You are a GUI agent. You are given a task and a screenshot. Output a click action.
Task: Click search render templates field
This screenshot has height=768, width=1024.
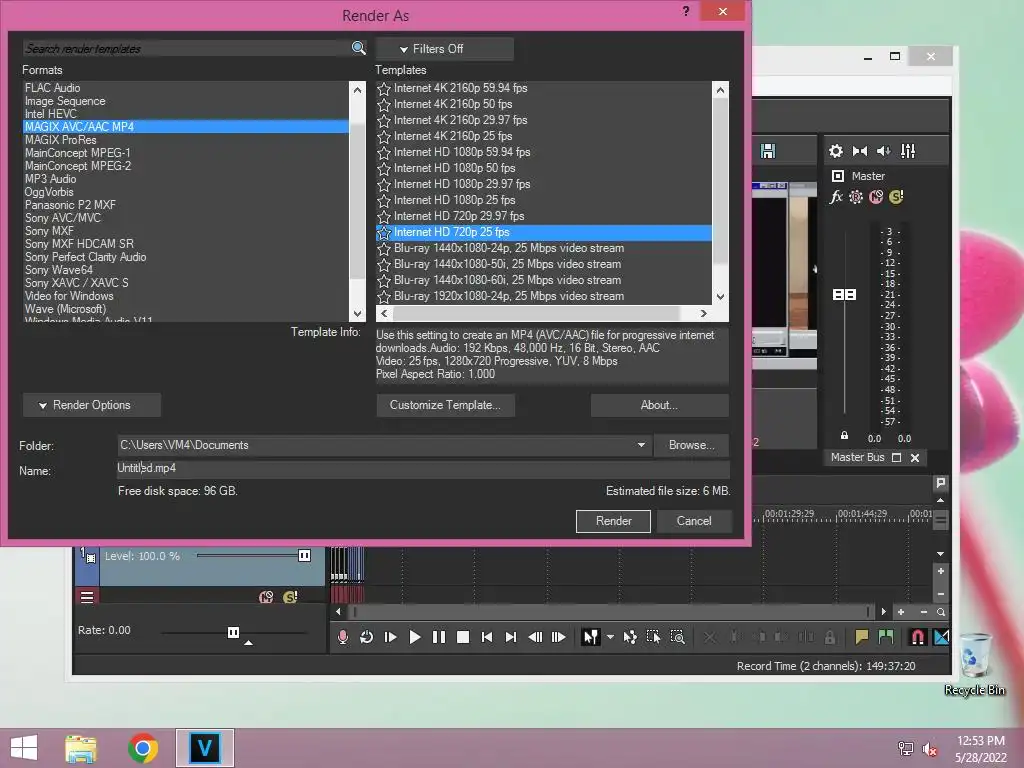187,48
